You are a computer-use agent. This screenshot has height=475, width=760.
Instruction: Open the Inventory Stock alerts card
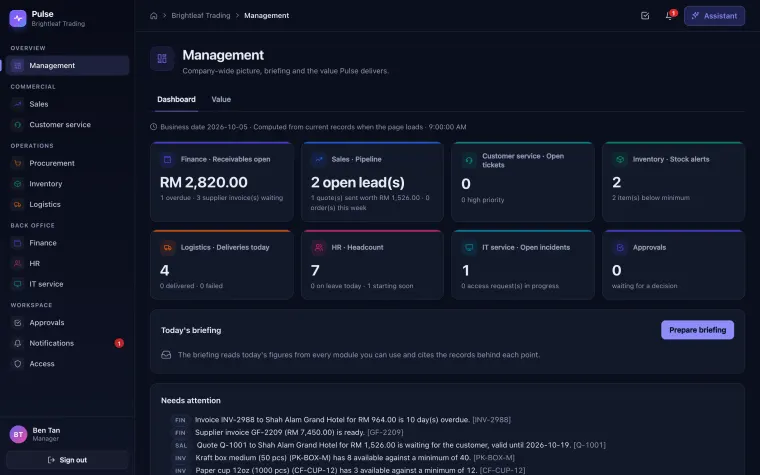[673, 182]
